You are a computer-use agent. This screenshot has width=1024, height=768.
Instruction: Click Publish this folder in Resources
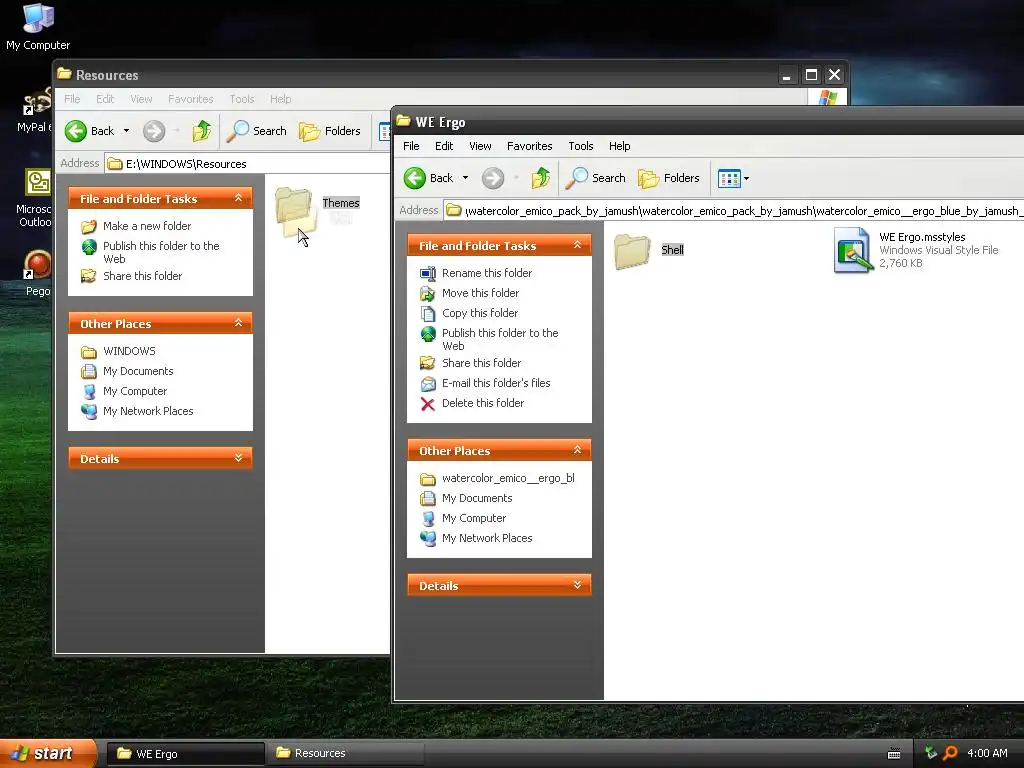pos(161,252)
